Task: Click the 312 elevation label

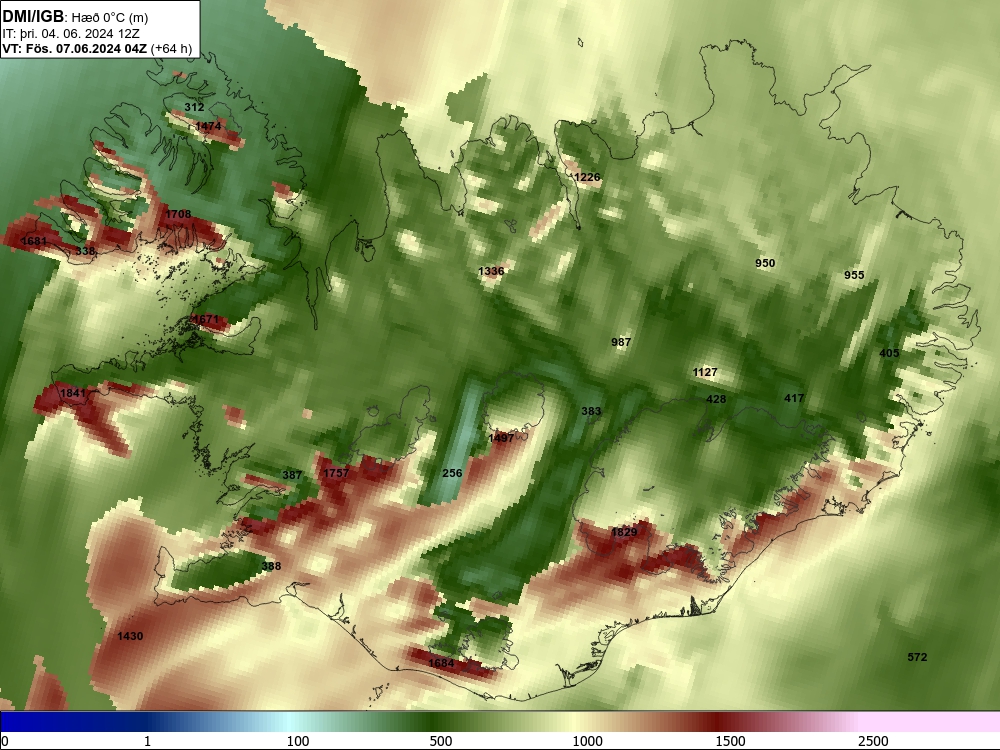Action: tap(194, 107)
